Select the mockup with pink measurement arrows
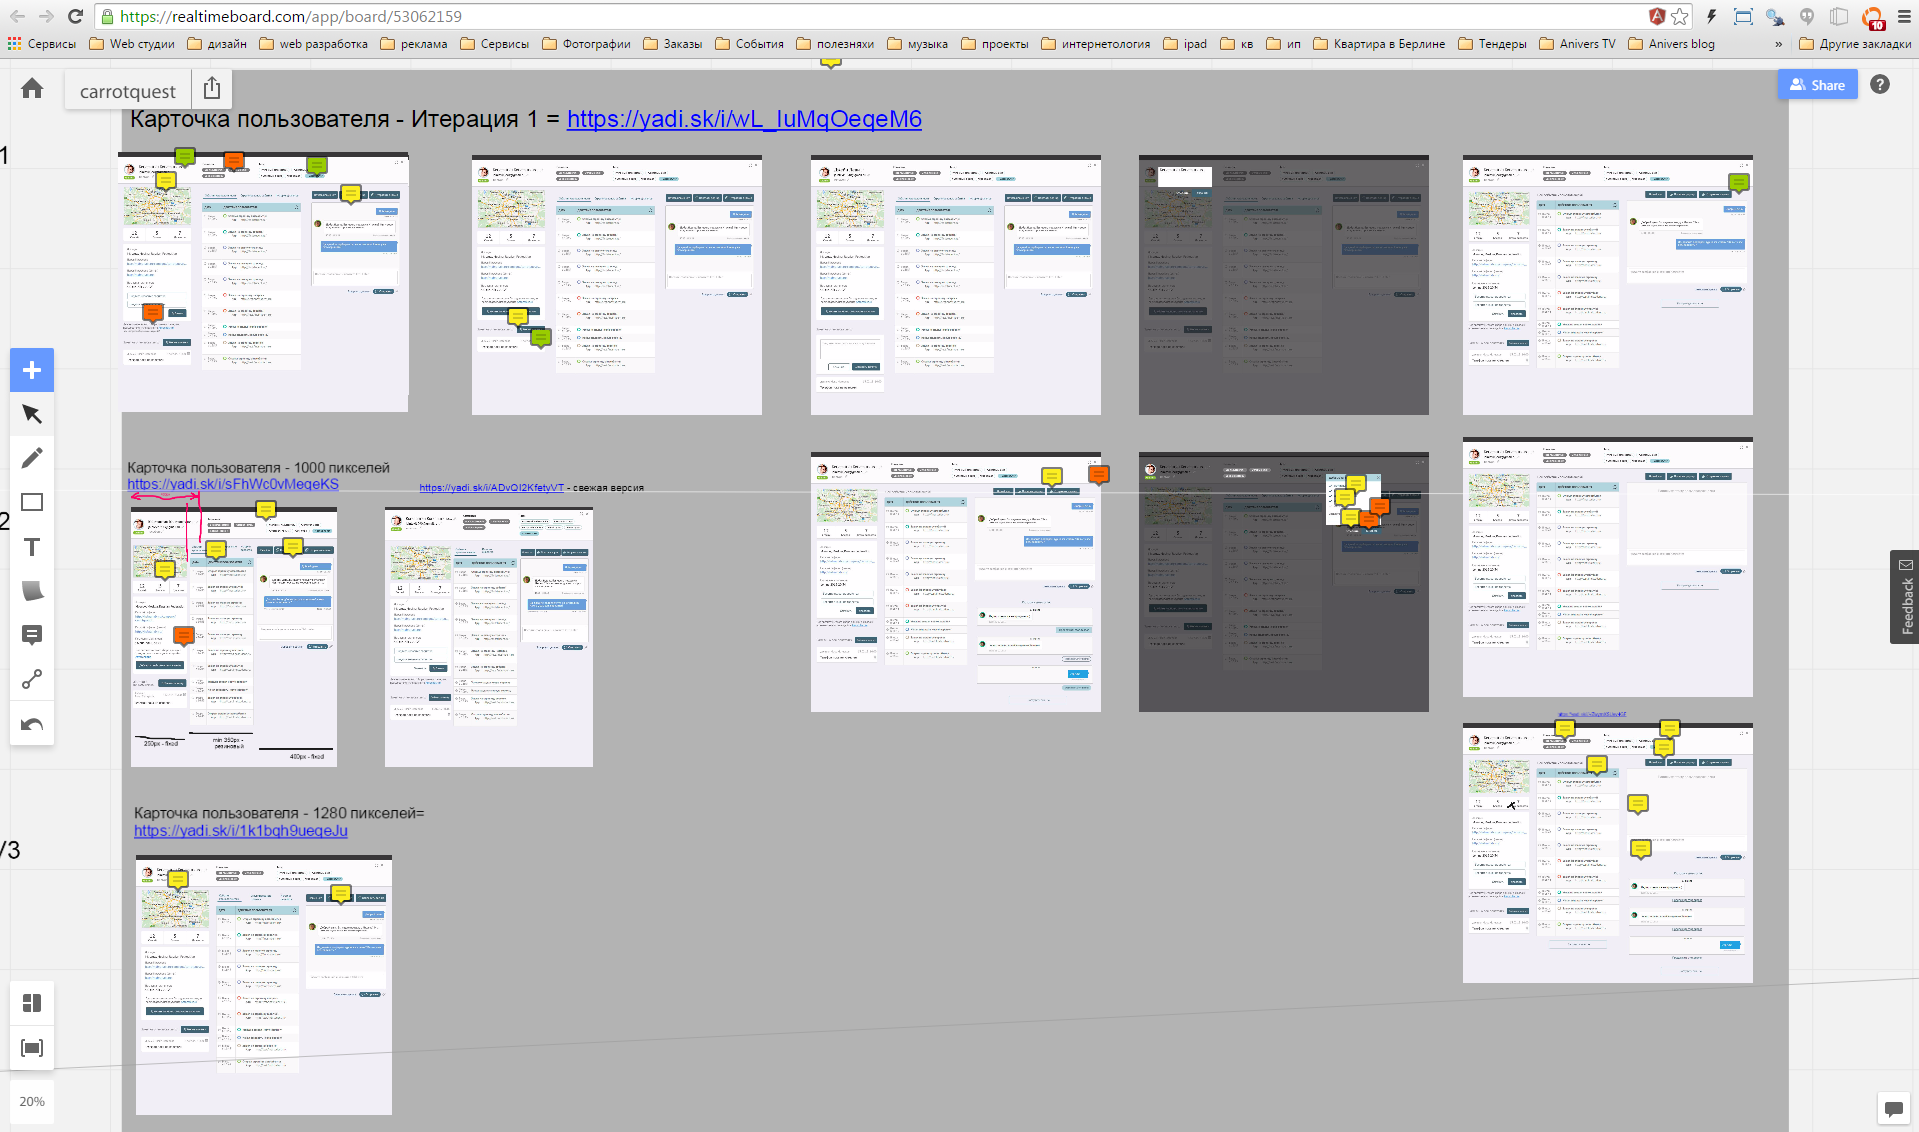The width and height of the screenshot is (1919, 1132). point(234,637)
